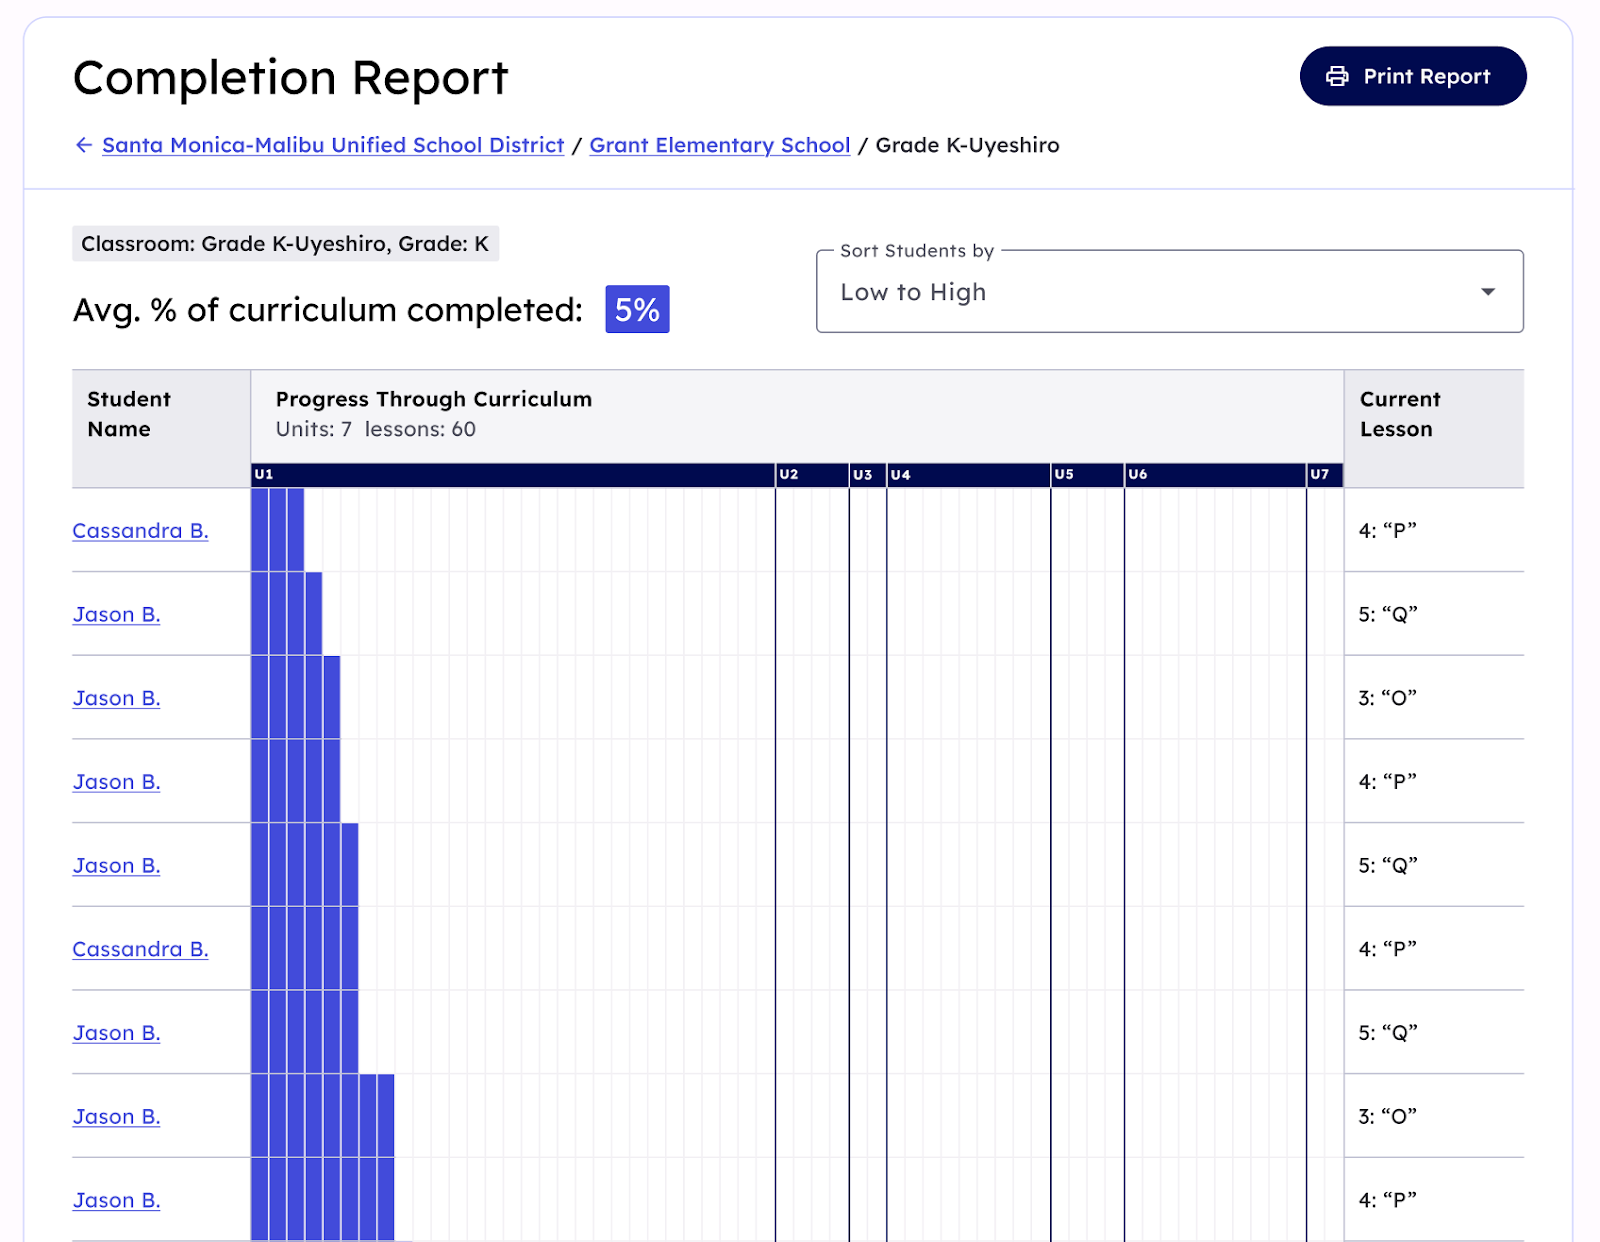Select the bottom-most Jason B. student link
1600x1242 pixels.
click(116, 1200)
